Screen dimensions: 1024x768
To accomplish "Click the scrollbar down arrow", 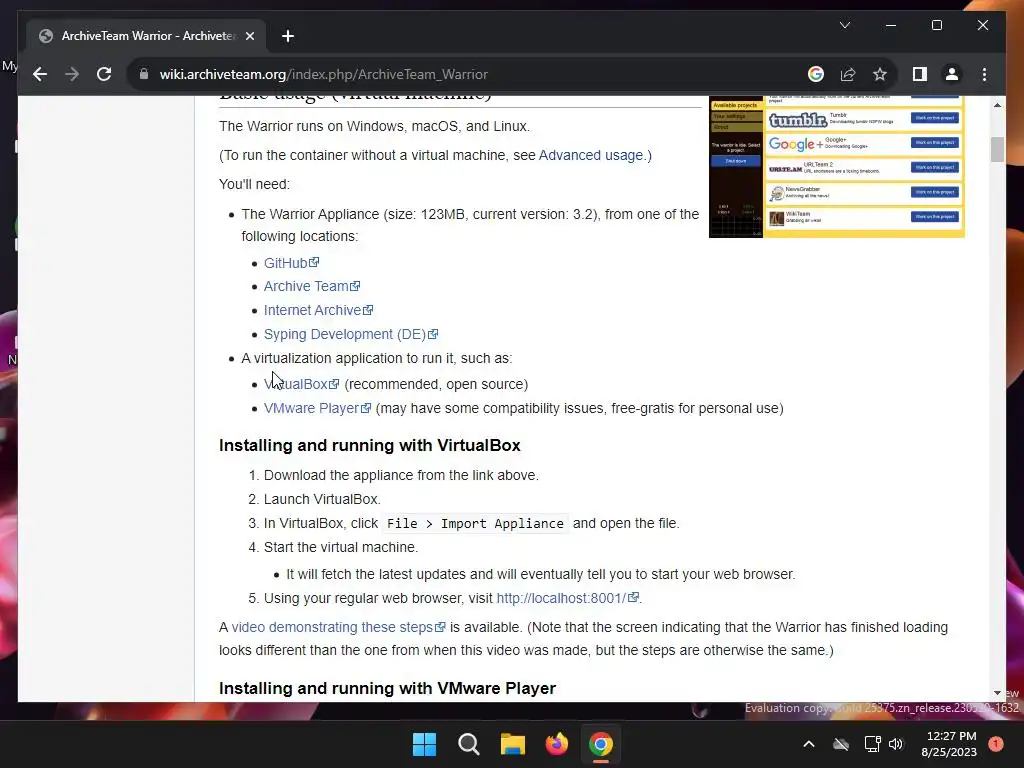I will point(997,693).
